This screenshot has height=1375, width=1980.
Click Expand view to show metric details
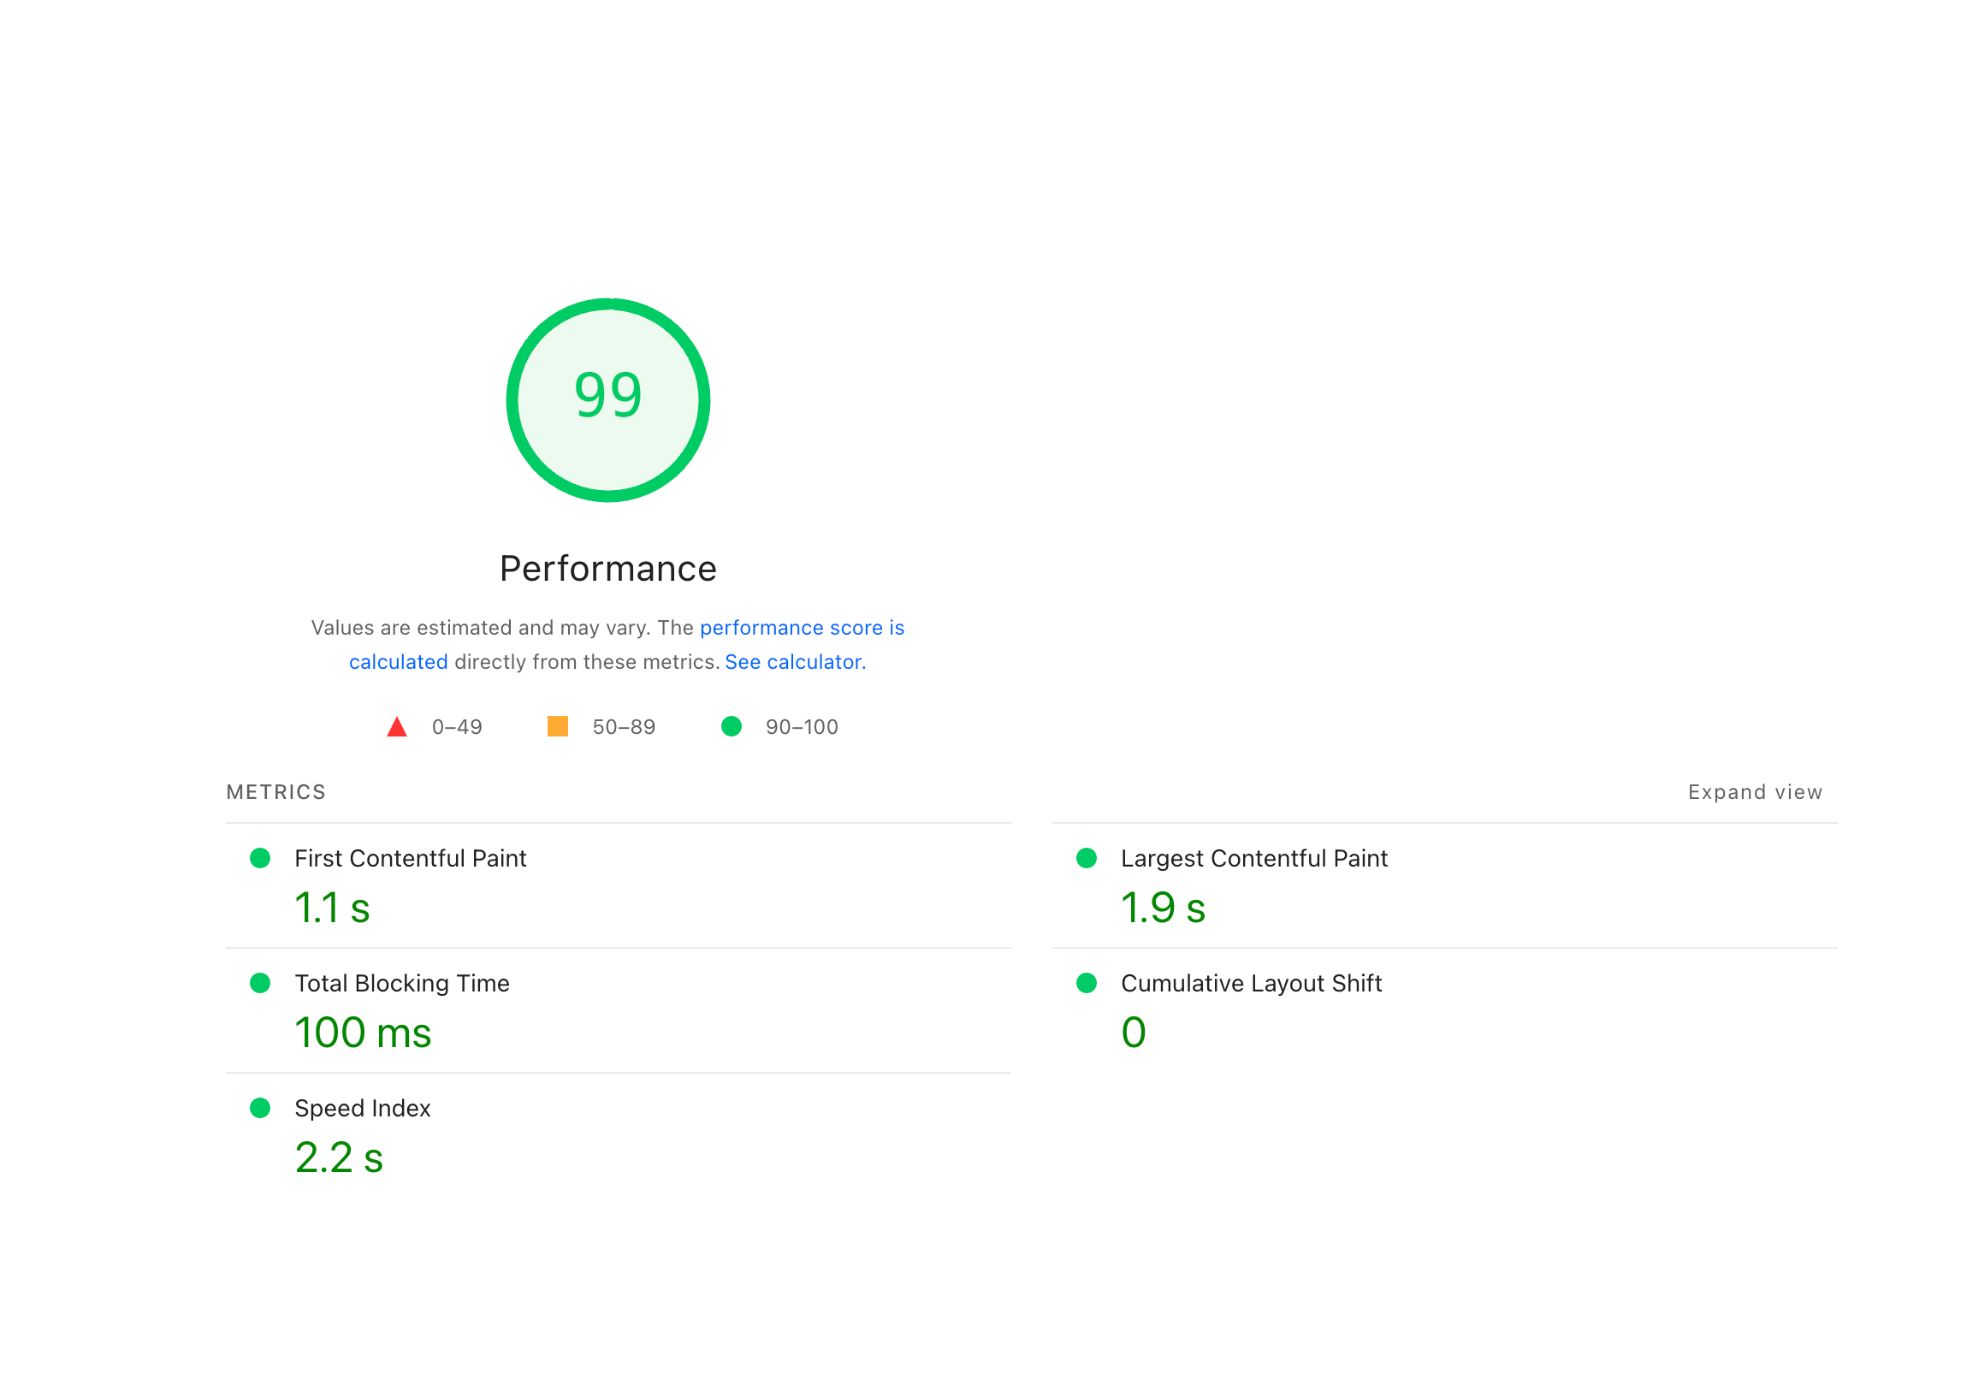tap(1753, 791)
